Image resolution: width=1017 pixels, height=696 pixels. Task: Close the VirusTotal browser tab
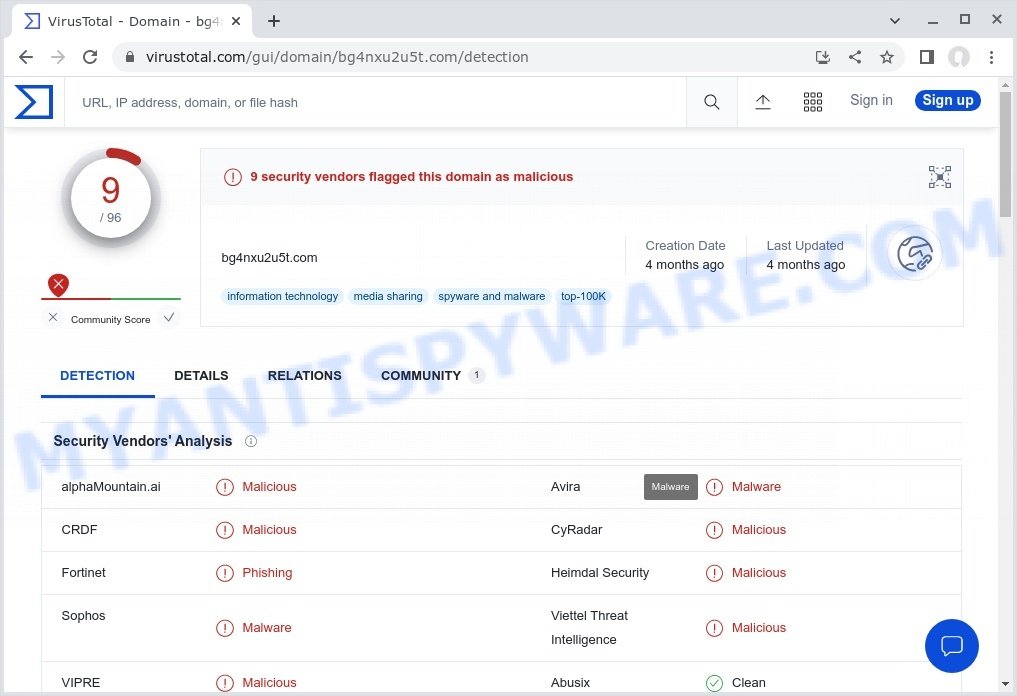click(236, 21)
